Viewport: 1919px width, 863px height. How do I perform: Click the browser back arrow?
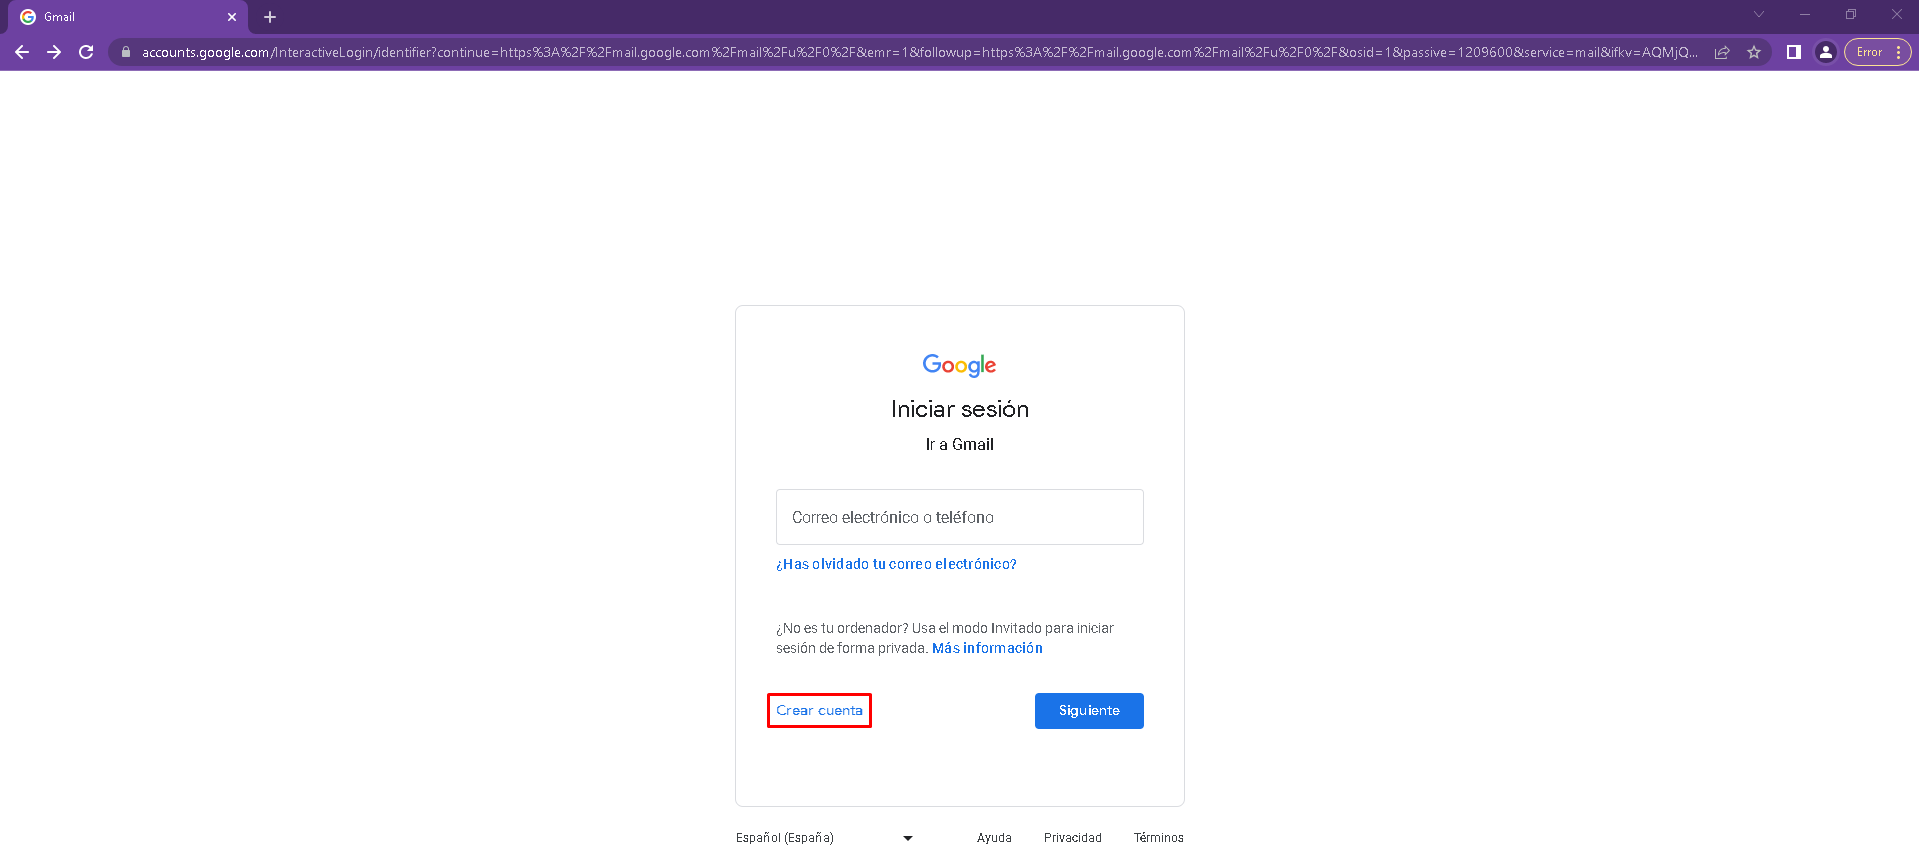click(22, 52)
